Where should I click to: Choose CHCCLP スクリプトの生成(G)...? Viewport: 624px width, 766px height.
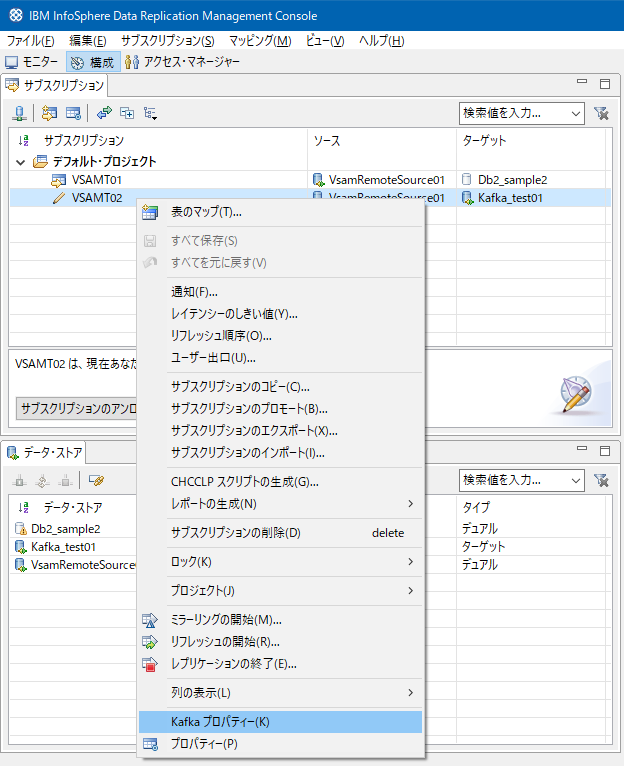pos(280,482)
